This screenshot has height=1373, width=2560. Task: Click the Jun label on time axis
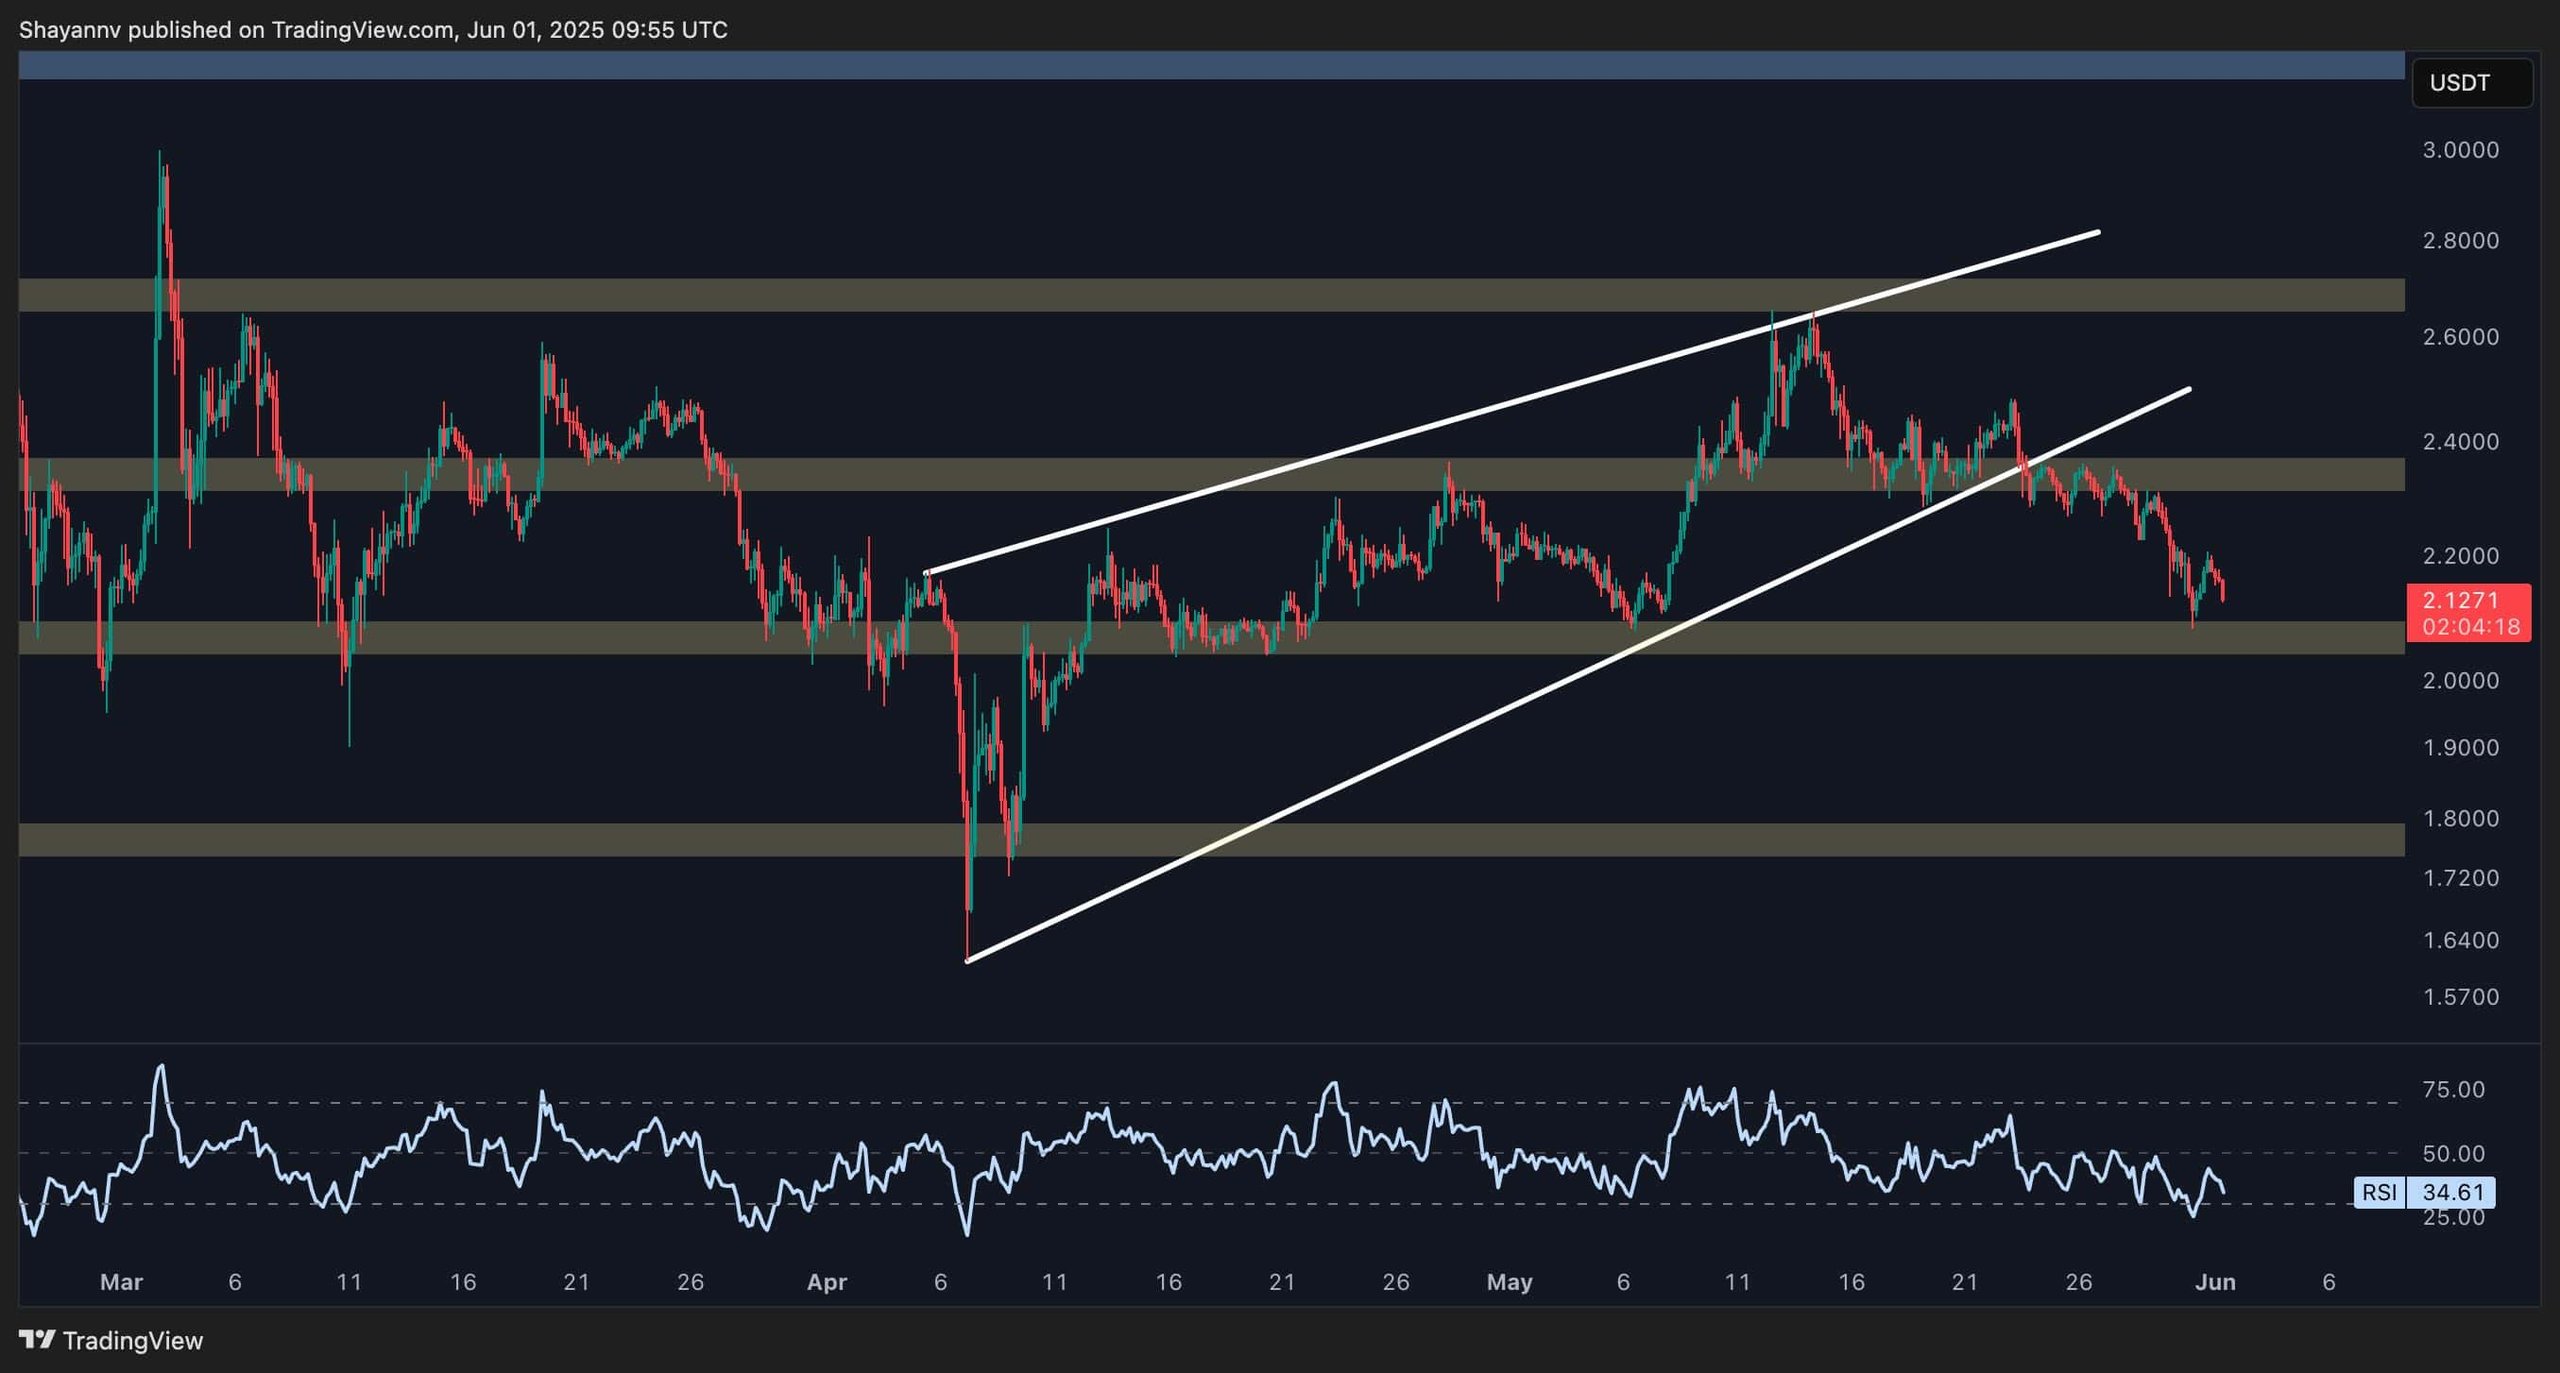tap(2215, 1282)
